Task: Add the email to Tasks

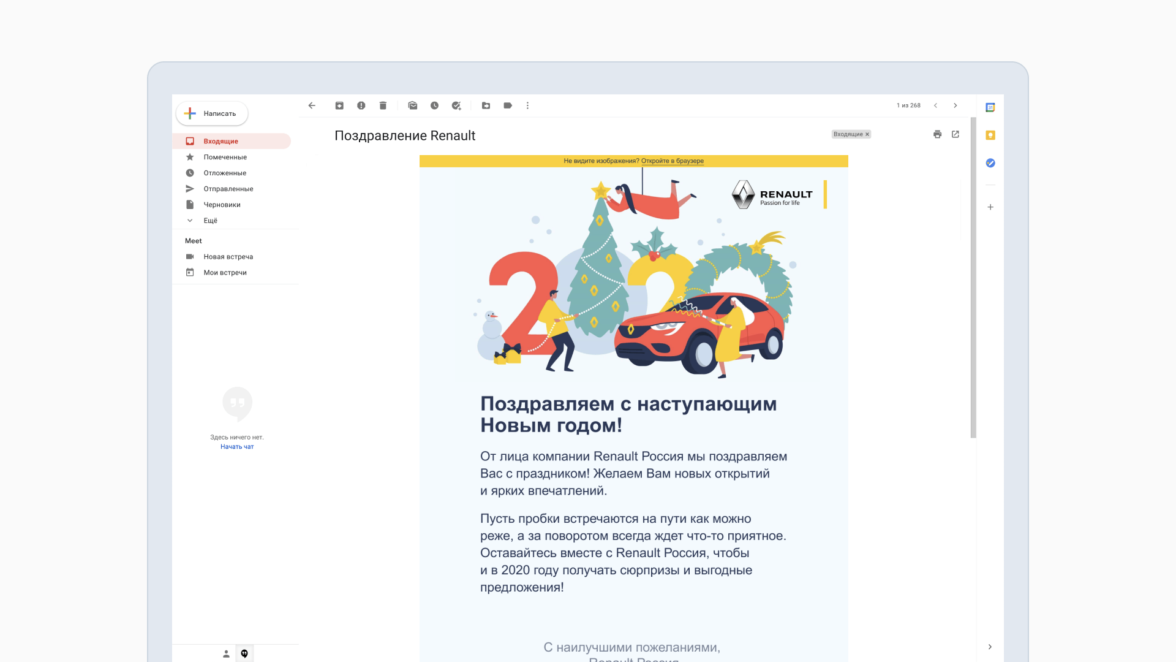Action: point(457,105)
